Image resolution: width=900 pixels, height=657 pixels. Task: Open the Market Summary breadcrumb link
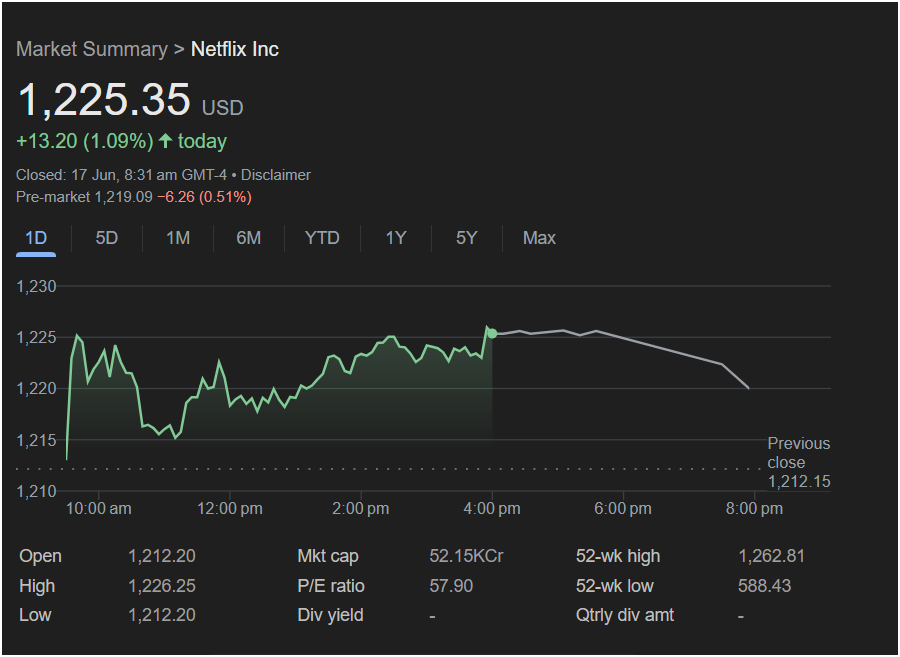point(92,49)
